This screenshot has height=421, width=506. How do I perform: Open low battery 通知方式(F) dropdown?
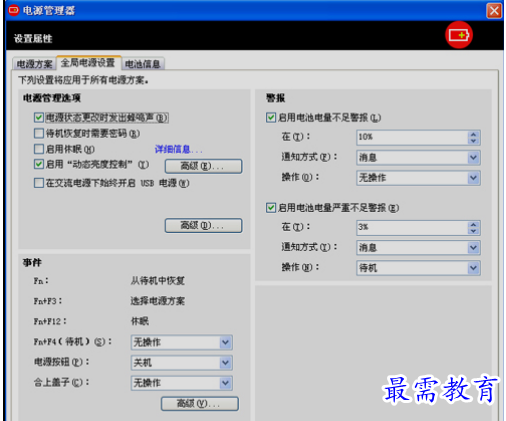tap(418, 158)
